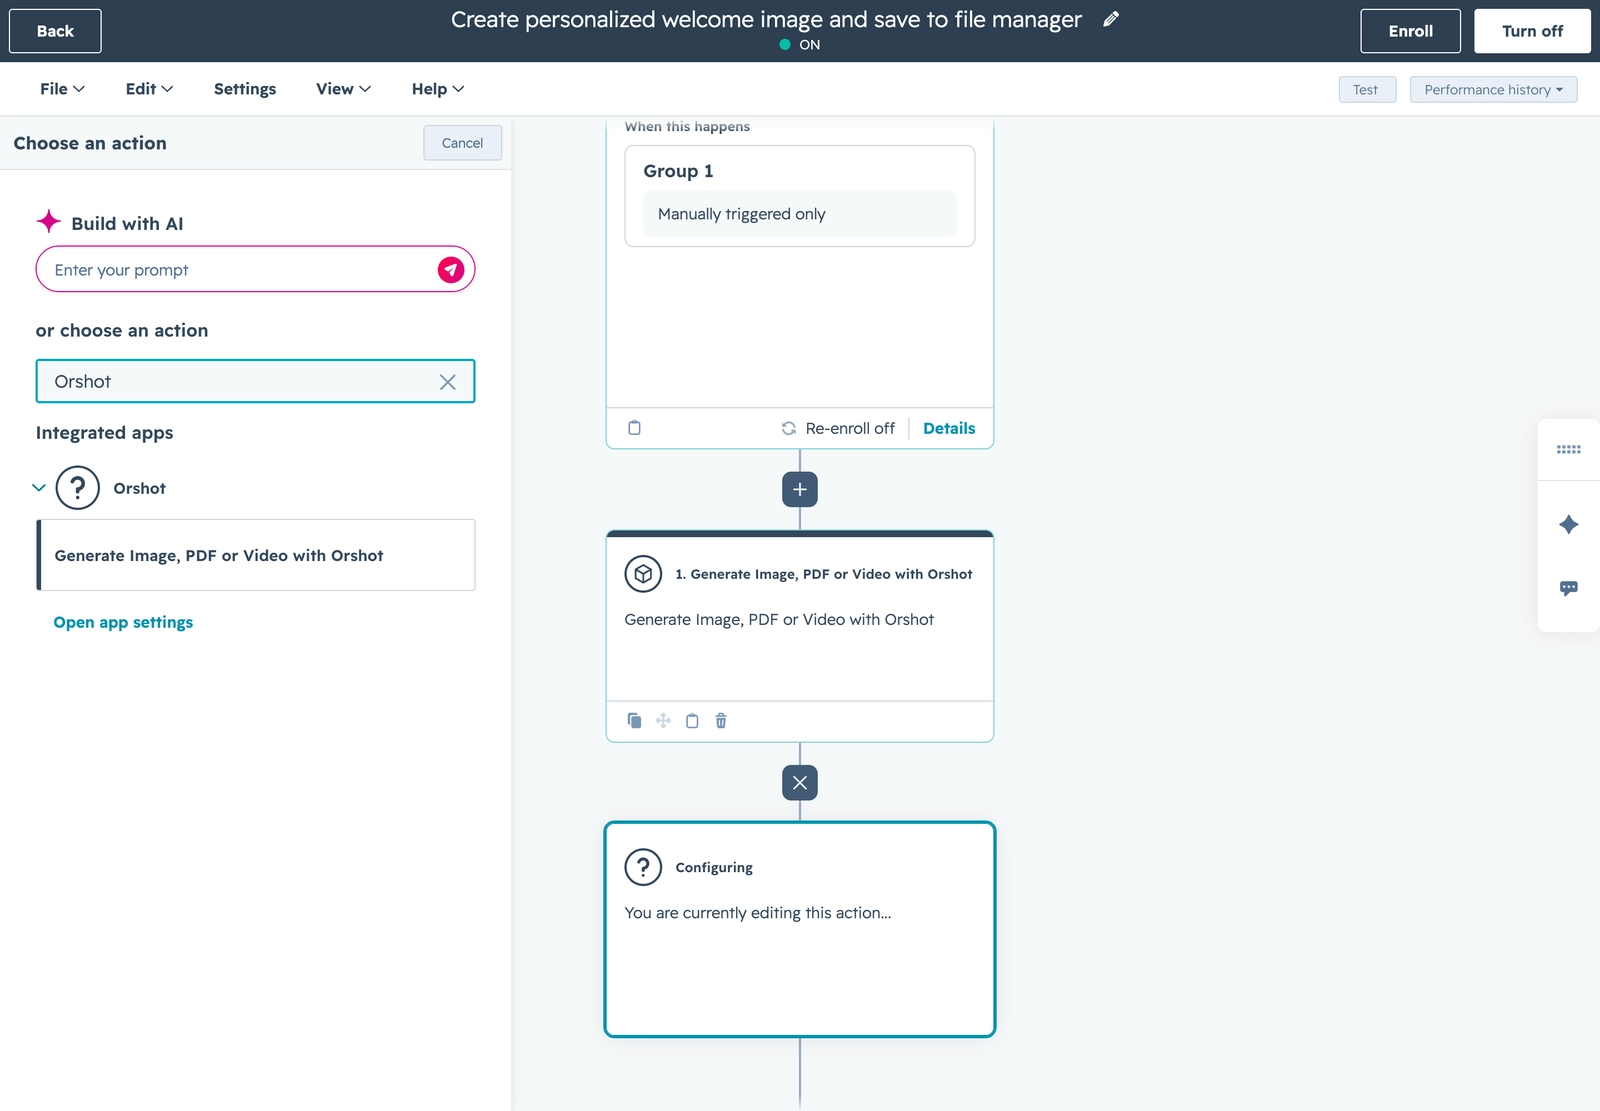Clear the Orshot search field

tap(448, 382)
